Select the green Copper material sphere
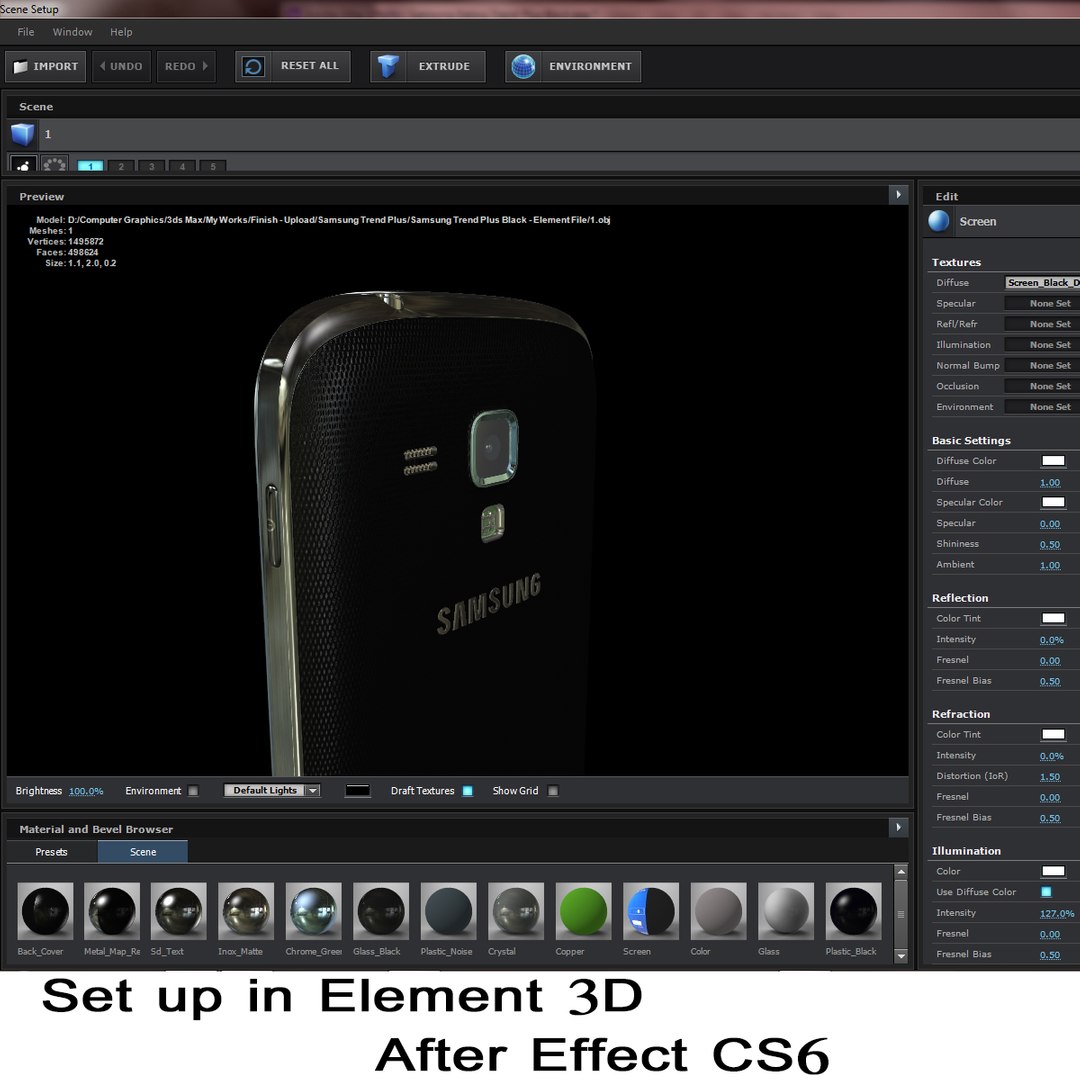Image resolution: width=1080 pixels, height=1080 pixels. (583, 911)
